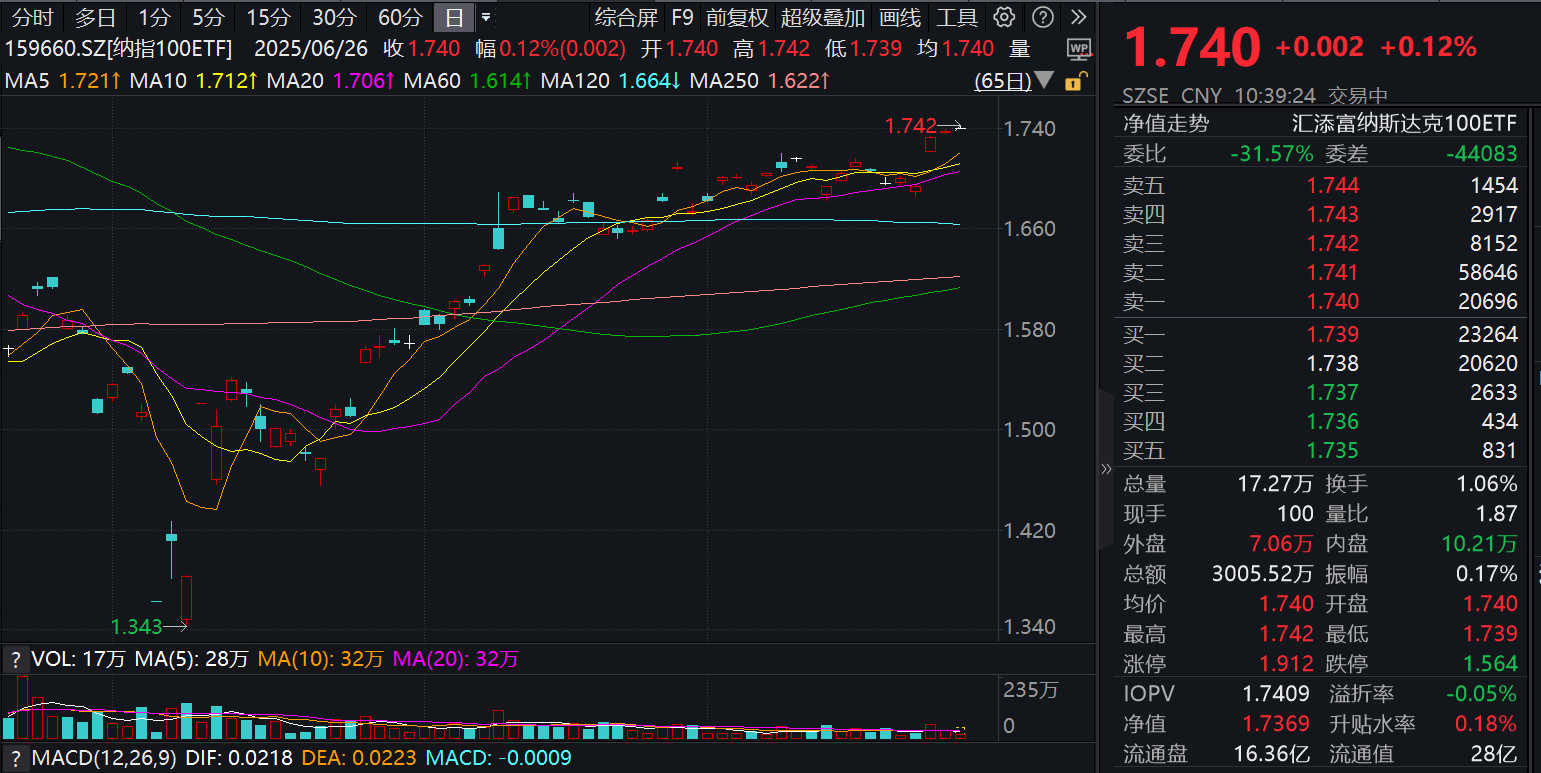Expand more tools via the double chevron icon

pyautogui.click(x=1078, y=15)
